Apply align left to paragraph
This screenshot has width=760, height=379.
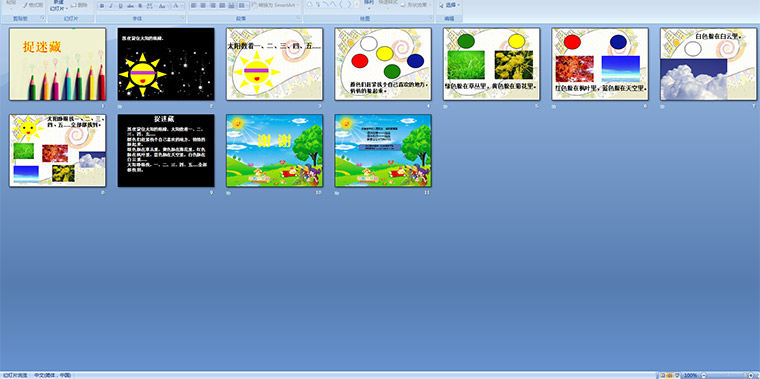coord(193,5)
